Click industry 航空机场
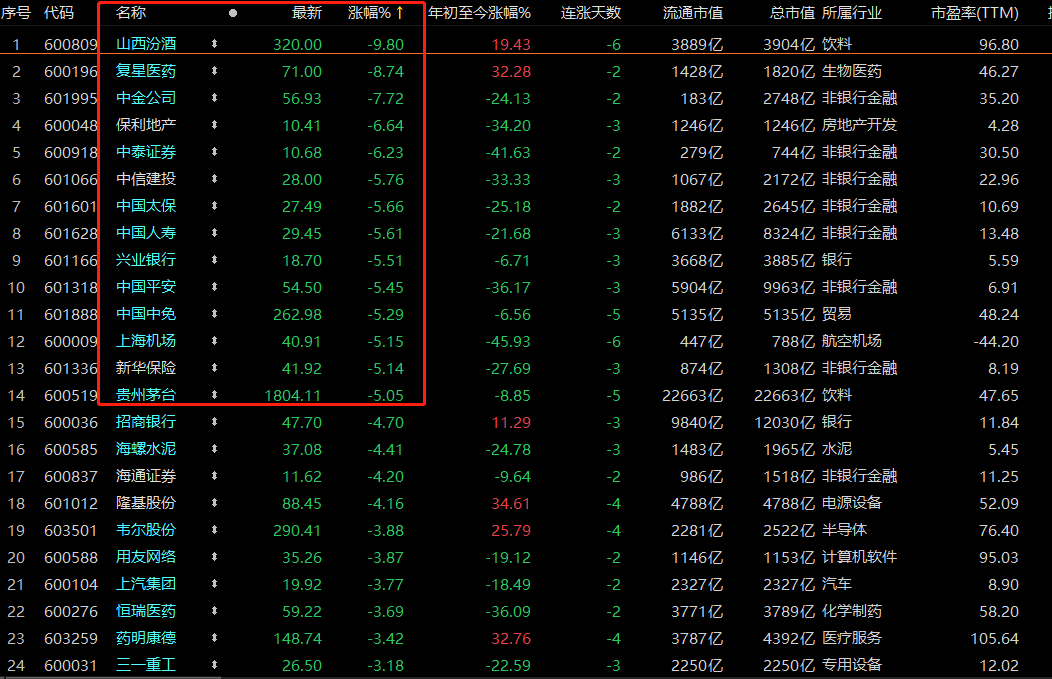 click(x=851, y=341)
